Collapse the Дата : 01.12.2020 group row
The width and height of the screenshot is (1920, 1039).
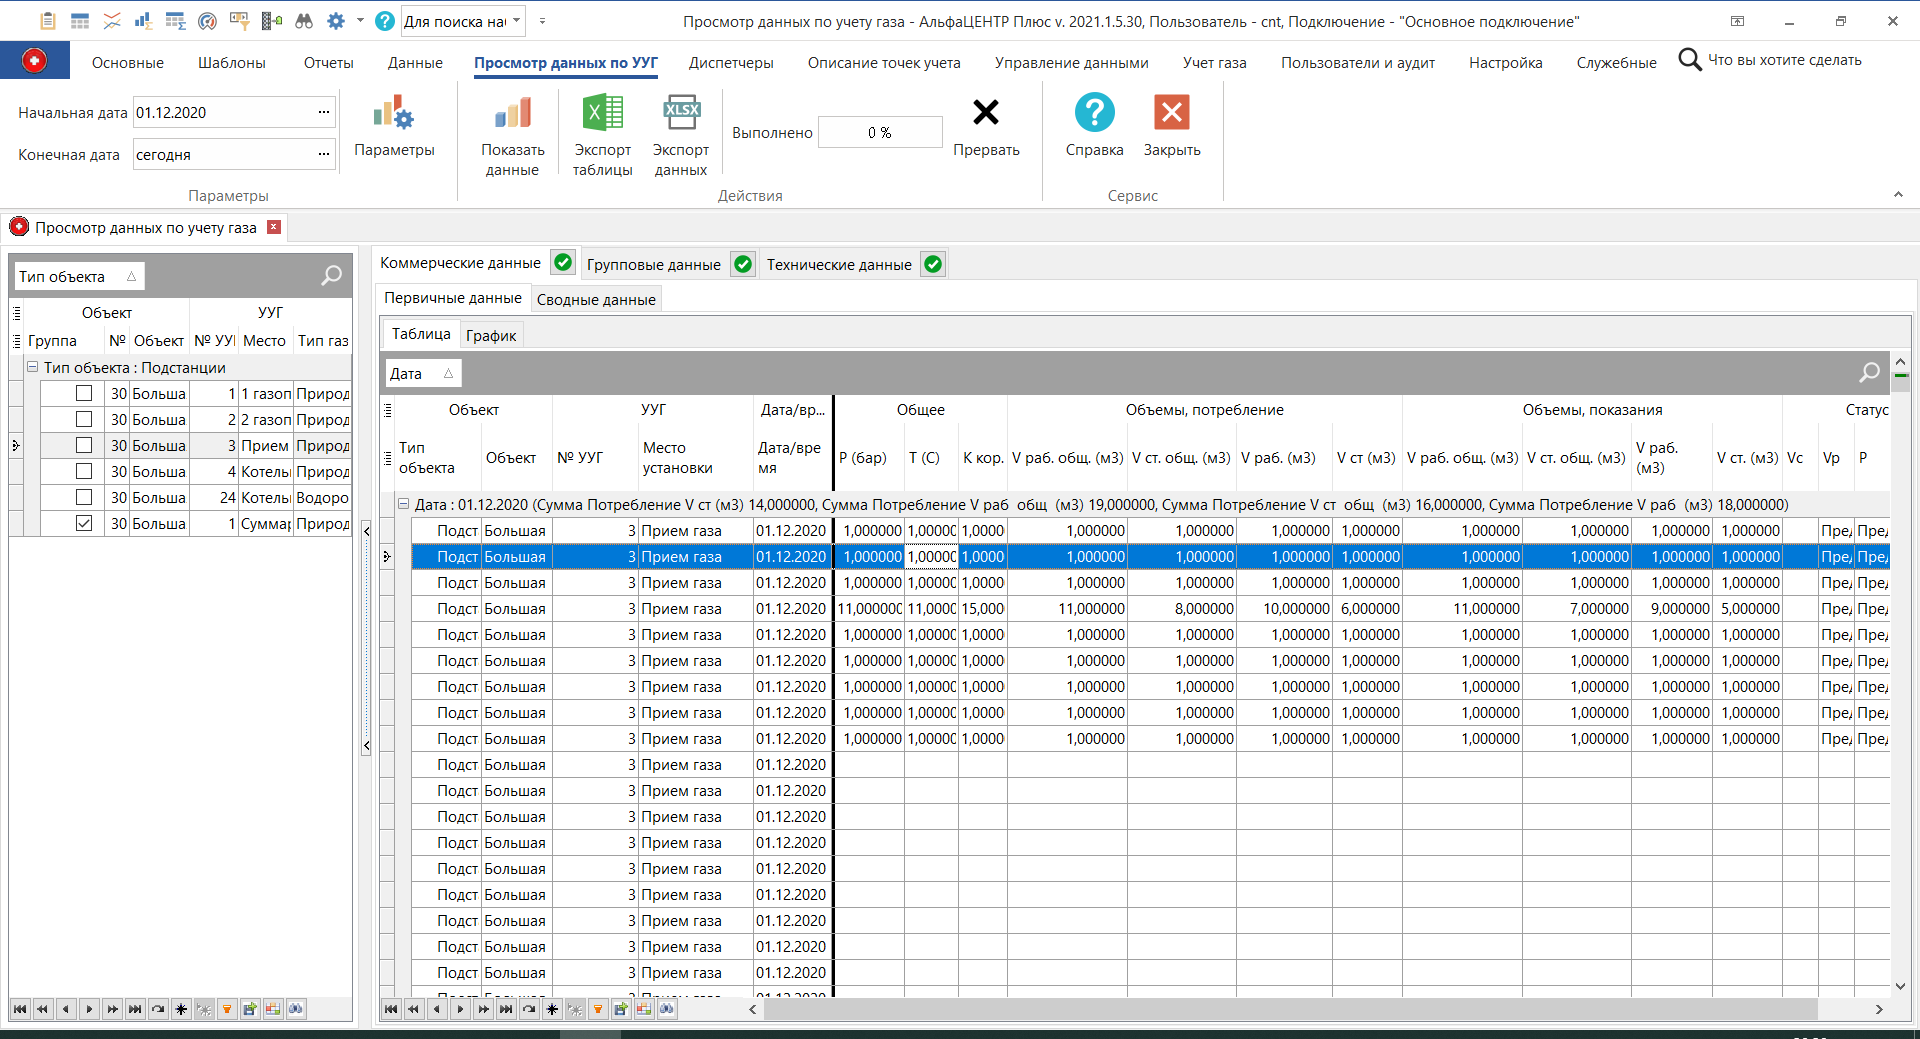[x=403, y=504]
